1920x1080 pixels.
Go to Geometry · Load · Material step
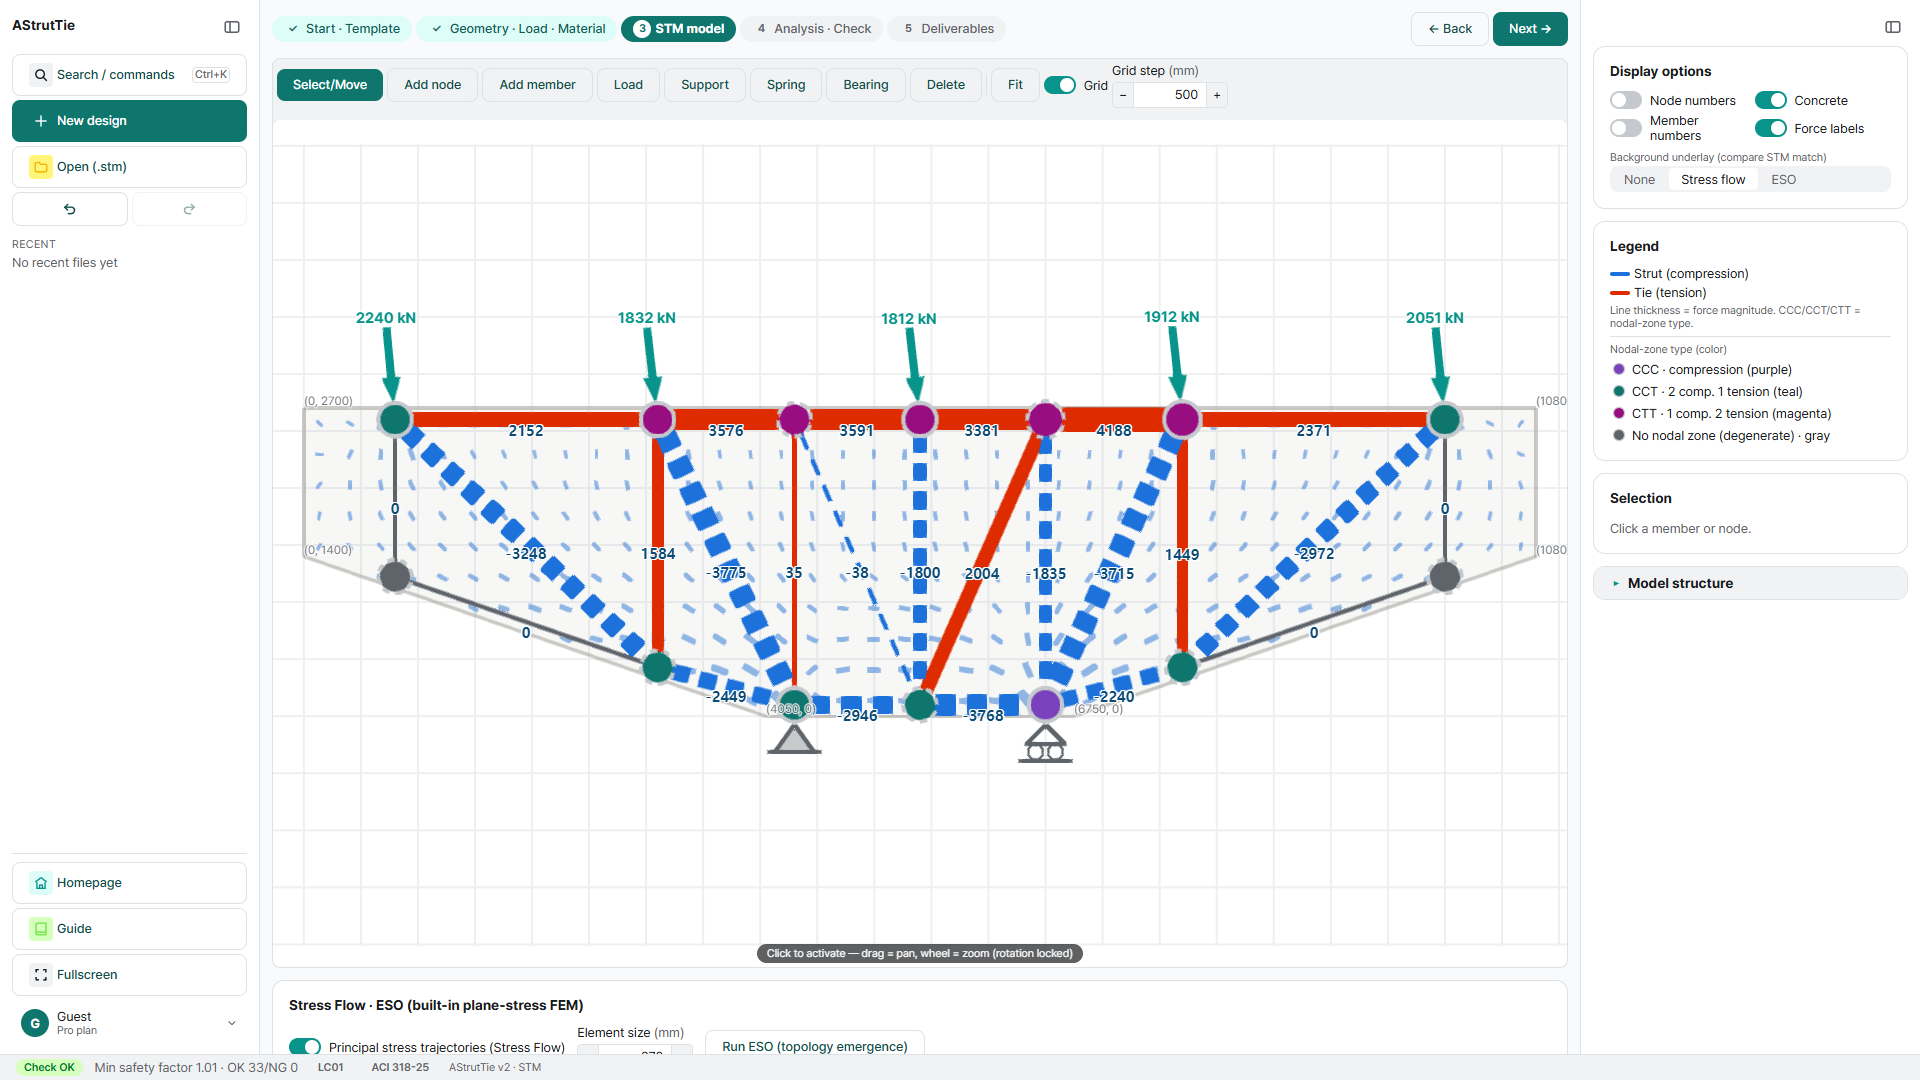click(517, 29)
